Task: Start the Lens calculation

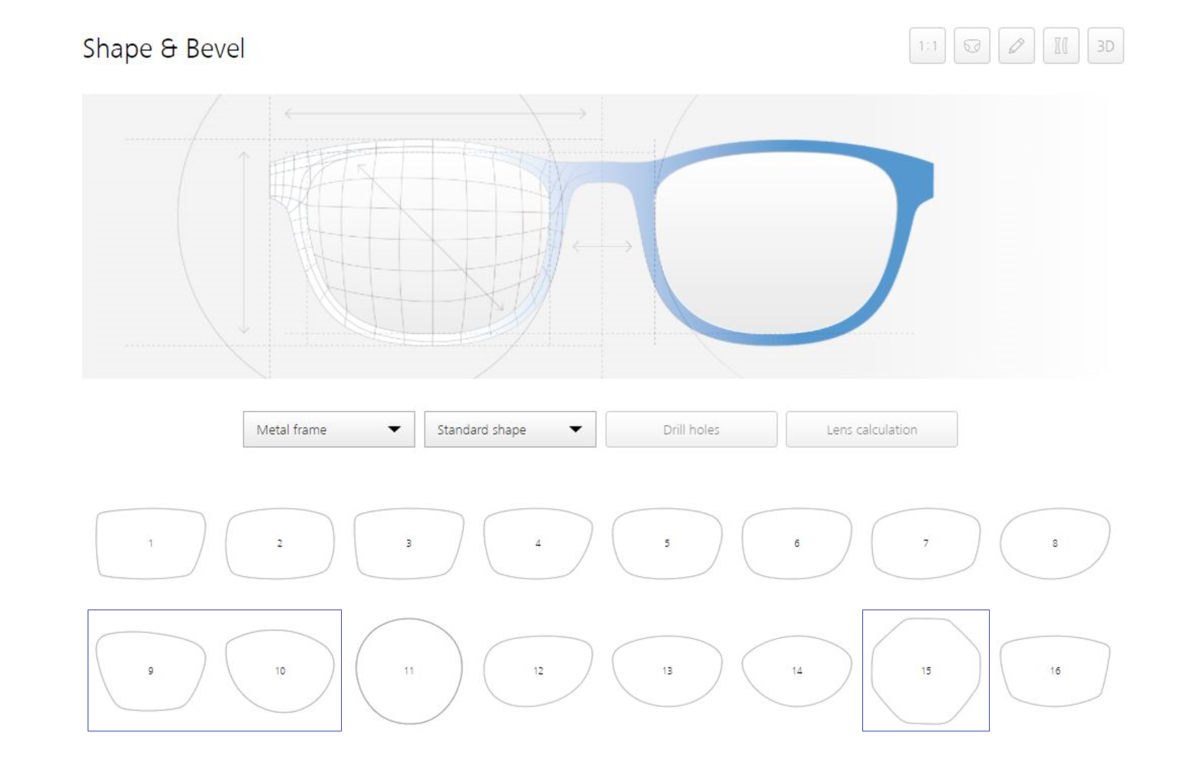Action: pos(871,429)
